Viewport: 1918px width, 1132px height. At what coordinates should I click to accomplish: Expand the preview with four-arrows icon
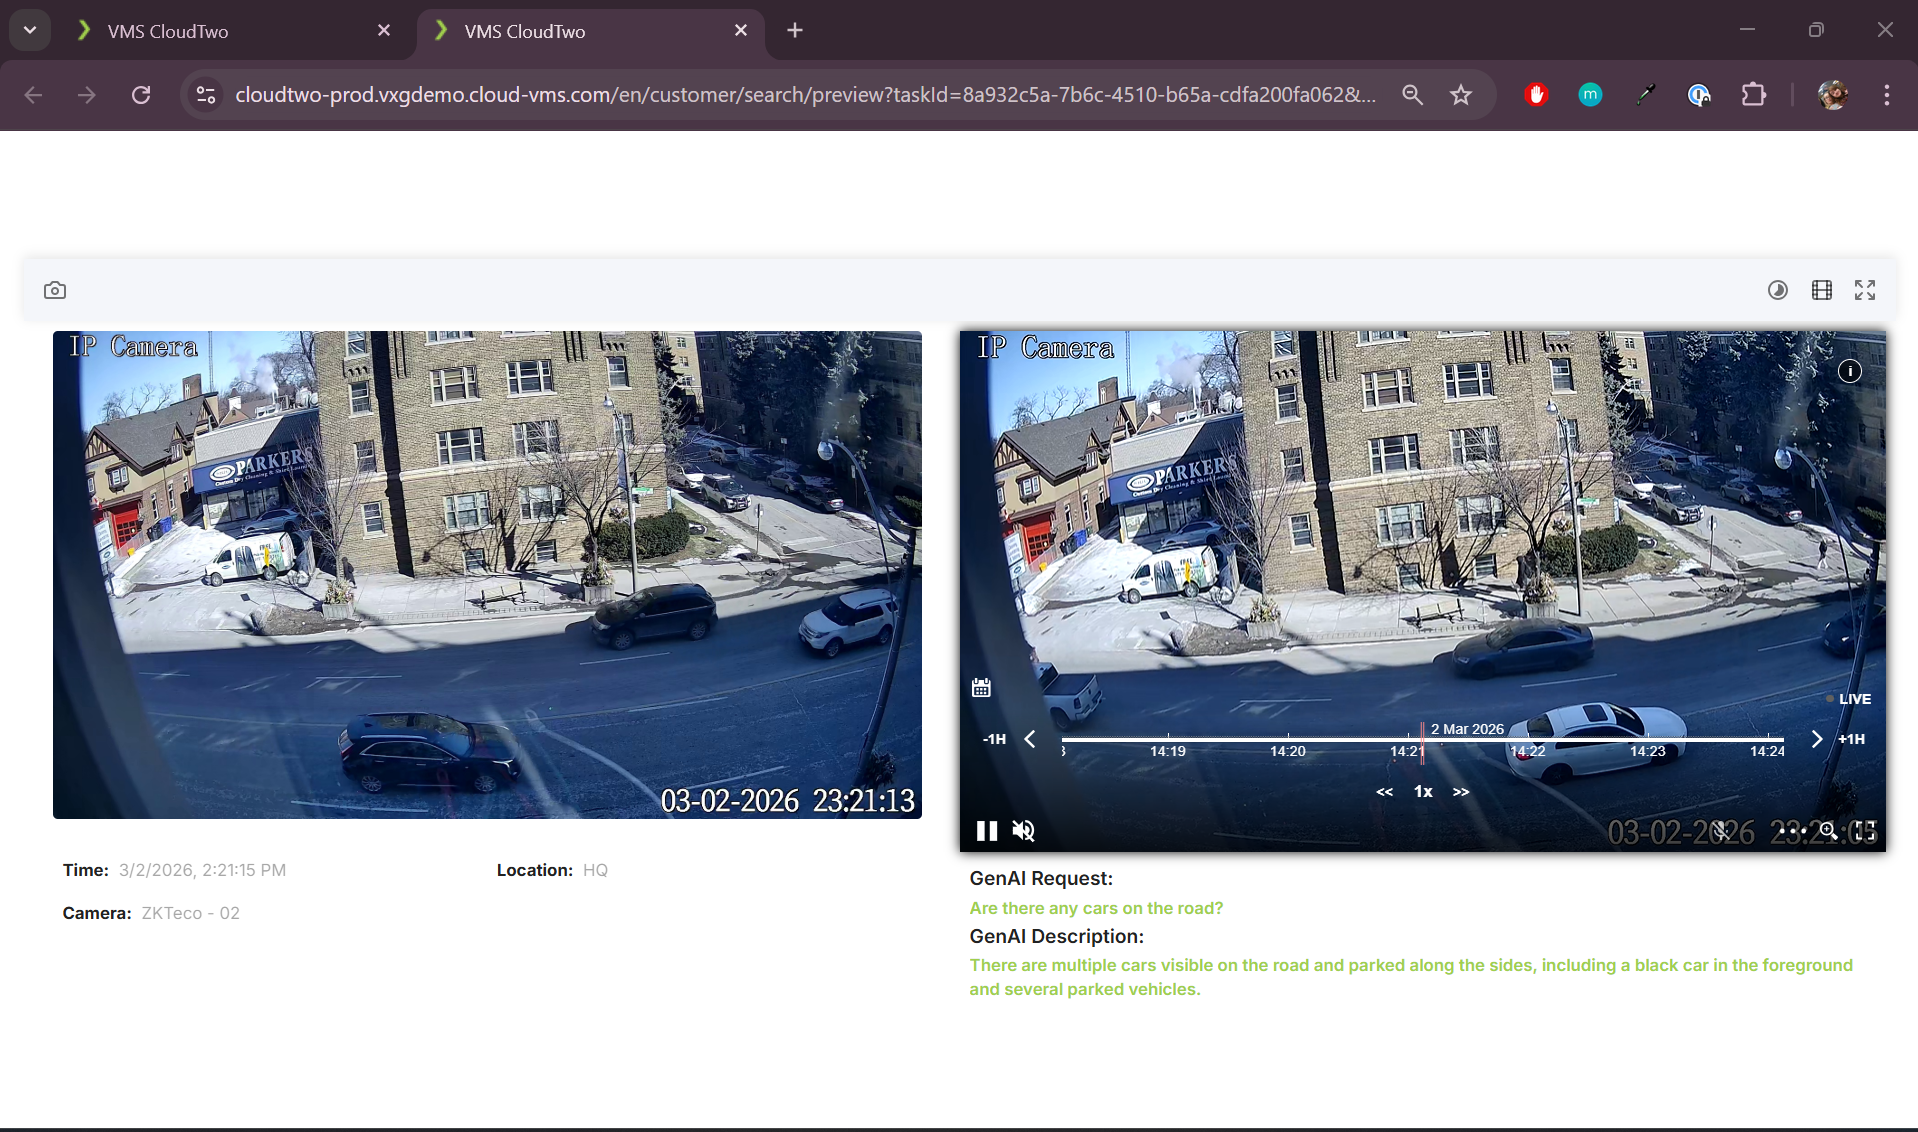(1864, 290)
